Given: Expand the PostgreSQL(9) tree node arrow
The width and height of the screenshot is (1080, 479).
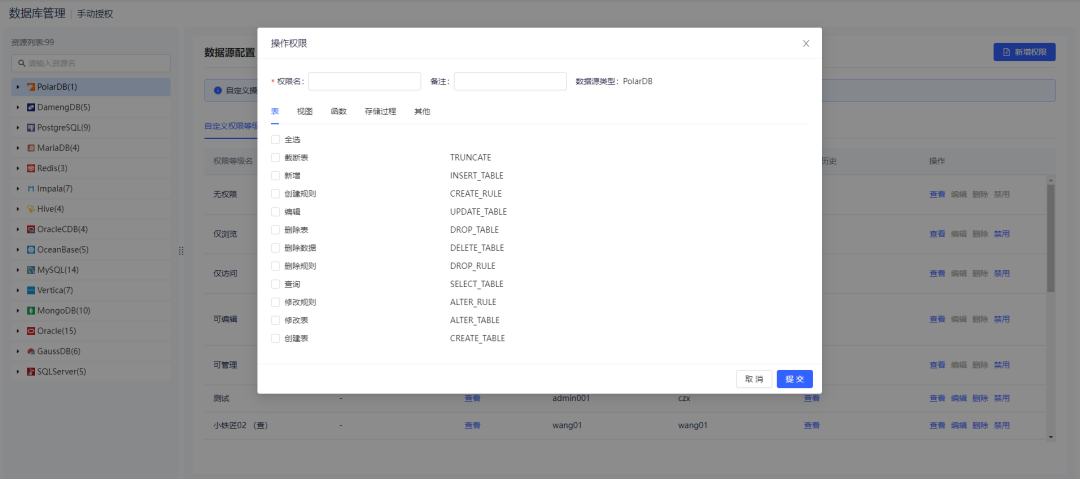Looking at the screenshot, I should coord(17,128).
